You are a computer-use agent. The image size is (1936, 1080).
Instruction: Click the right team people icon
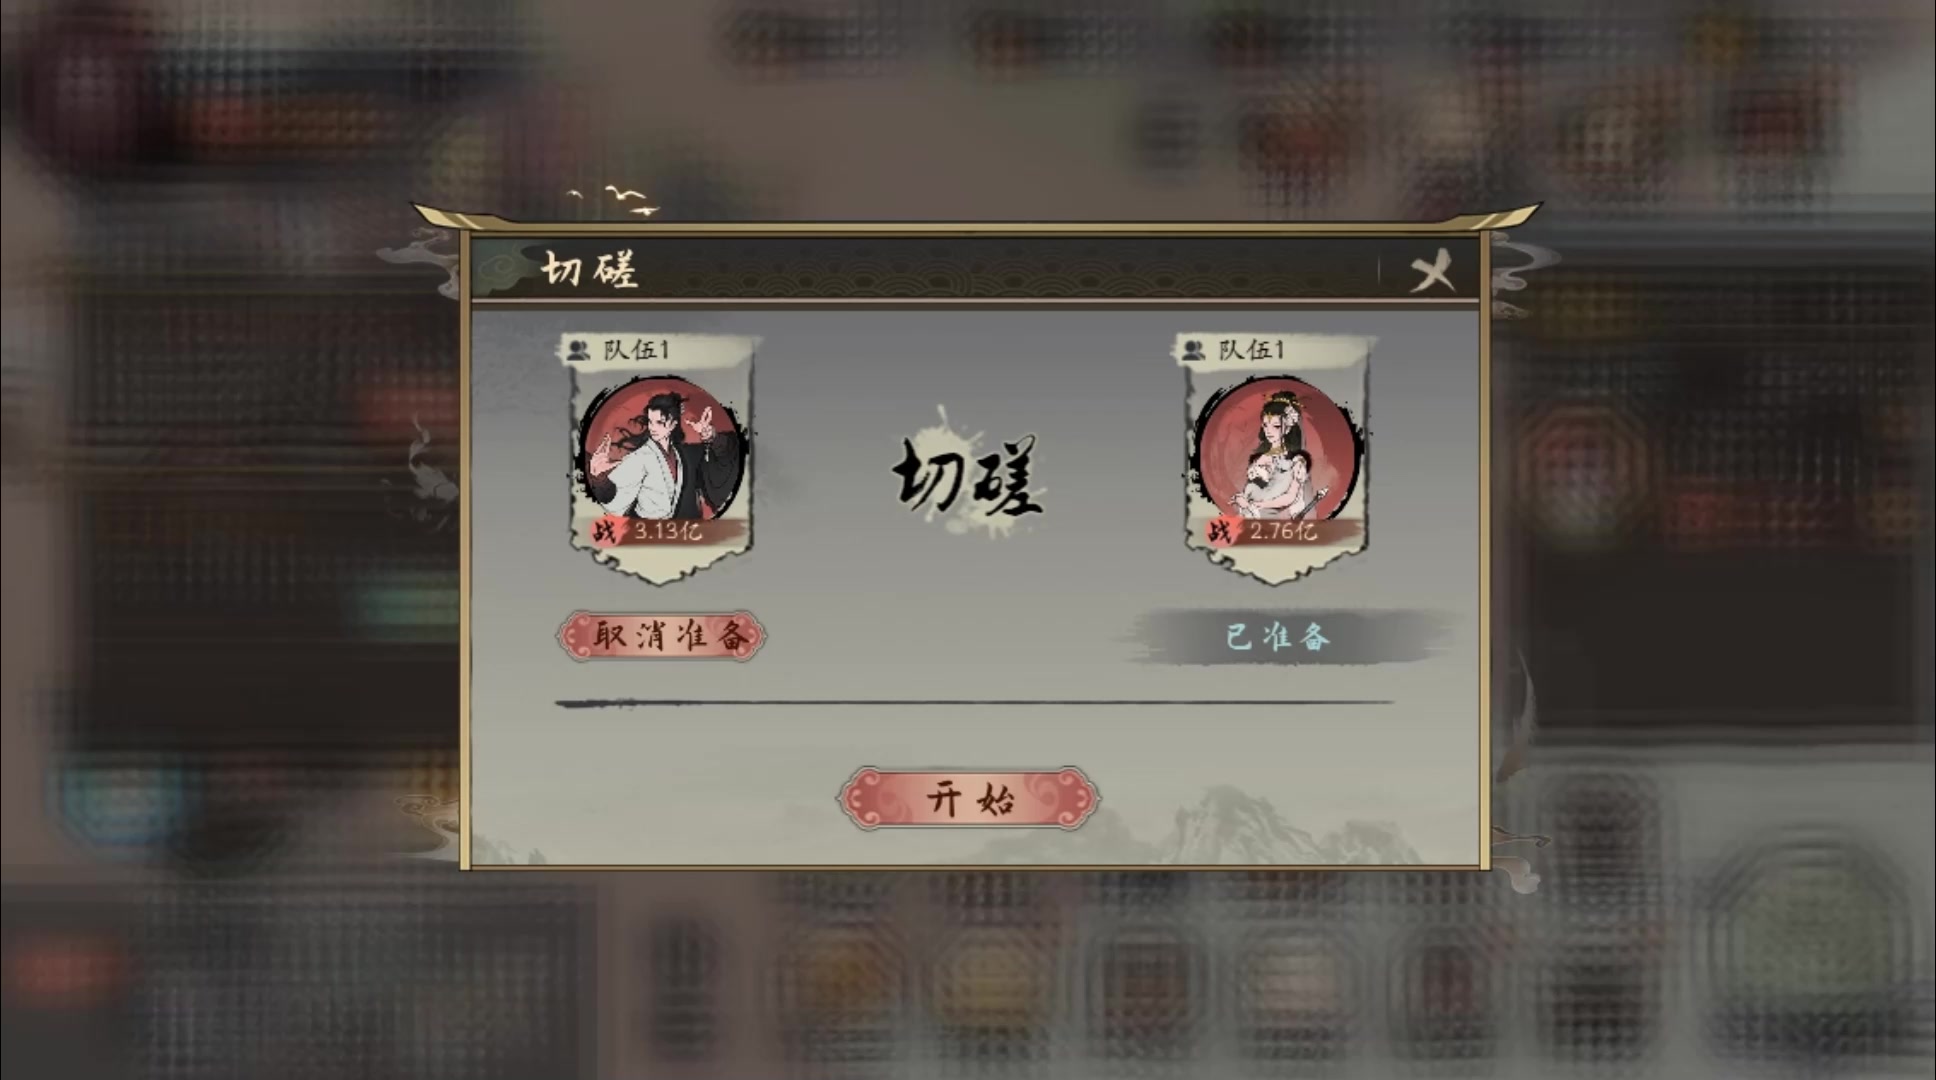pos(1193,350)
